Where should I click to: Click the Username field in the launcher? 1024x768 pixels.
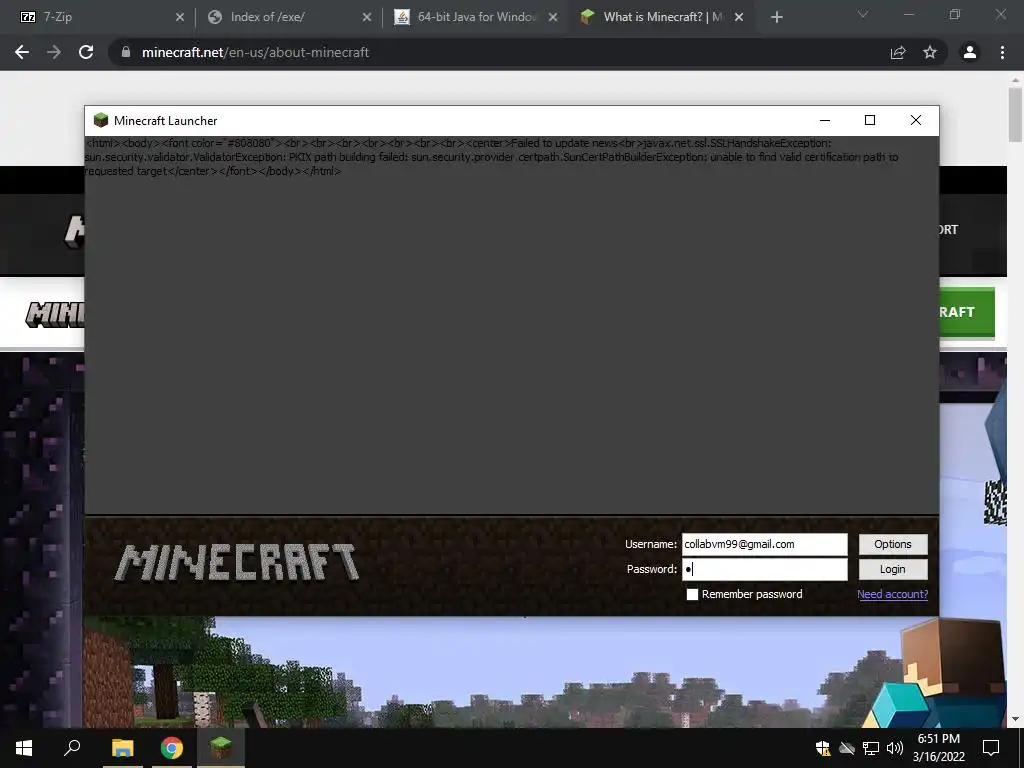765,544
